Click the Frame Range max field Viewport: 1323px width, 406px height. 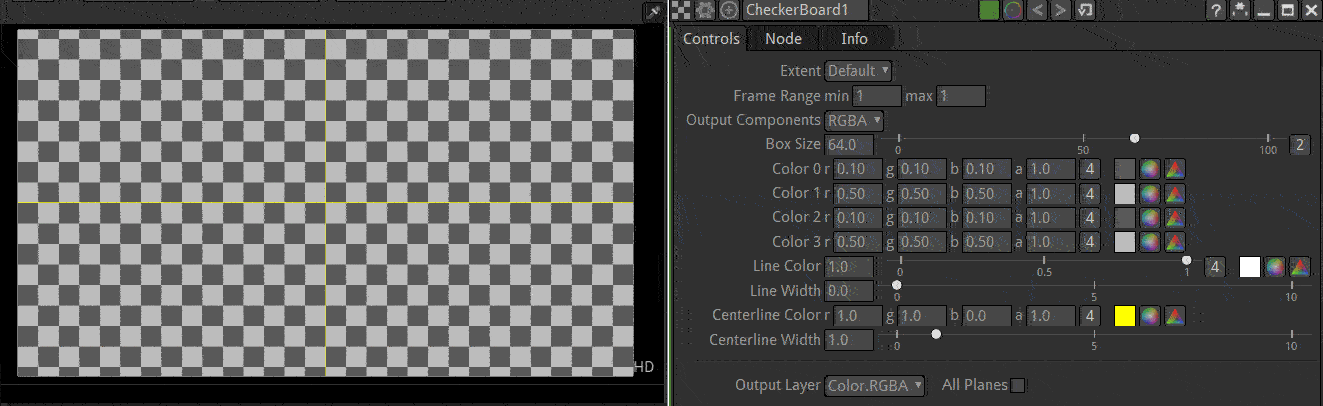[961, 96]
